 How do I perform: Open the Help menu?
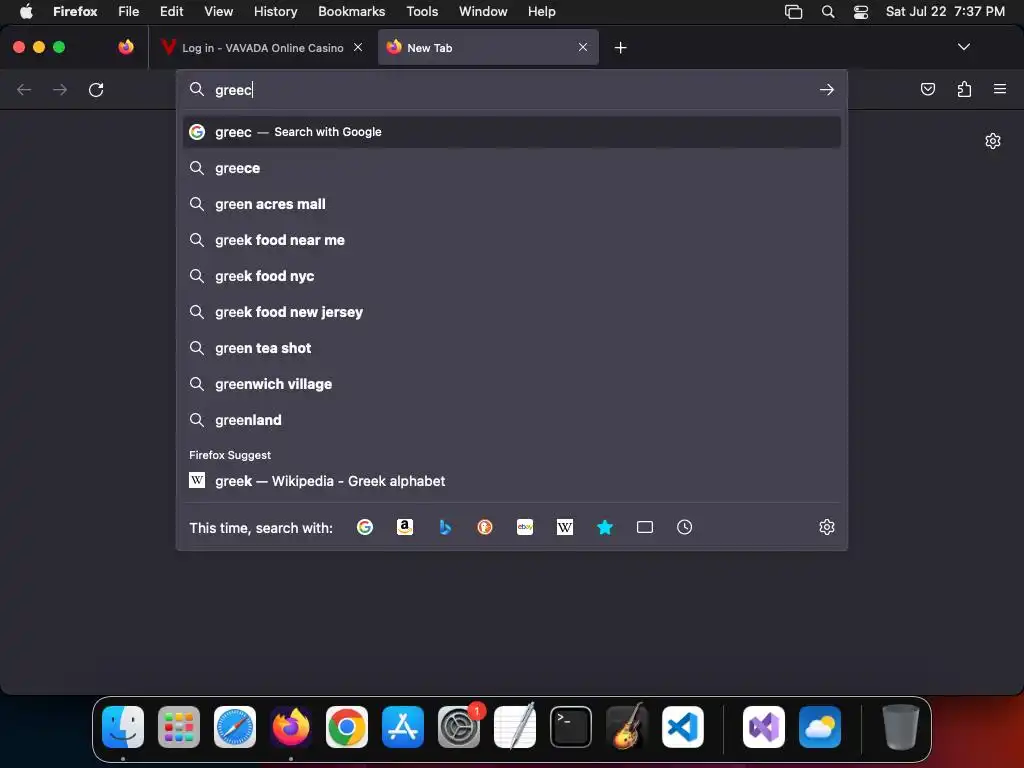coord(541,11)
